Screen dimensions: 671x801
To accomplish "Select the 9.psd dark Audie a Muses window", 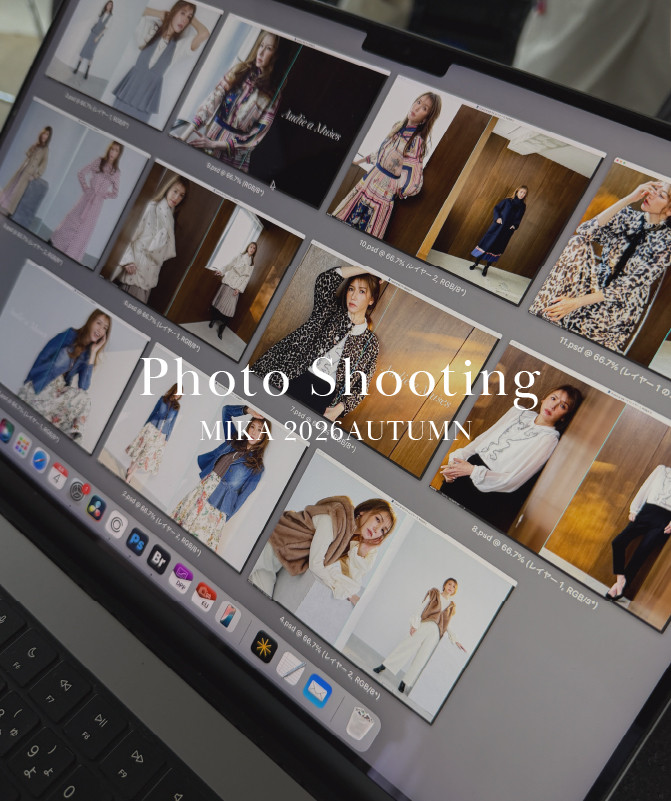I will click(x=279, y=109).
